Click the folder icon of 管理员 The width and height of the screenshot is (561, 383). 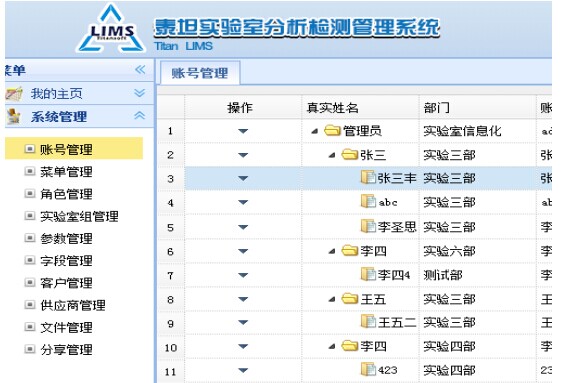pyautogui.click(x=332, y=131)
